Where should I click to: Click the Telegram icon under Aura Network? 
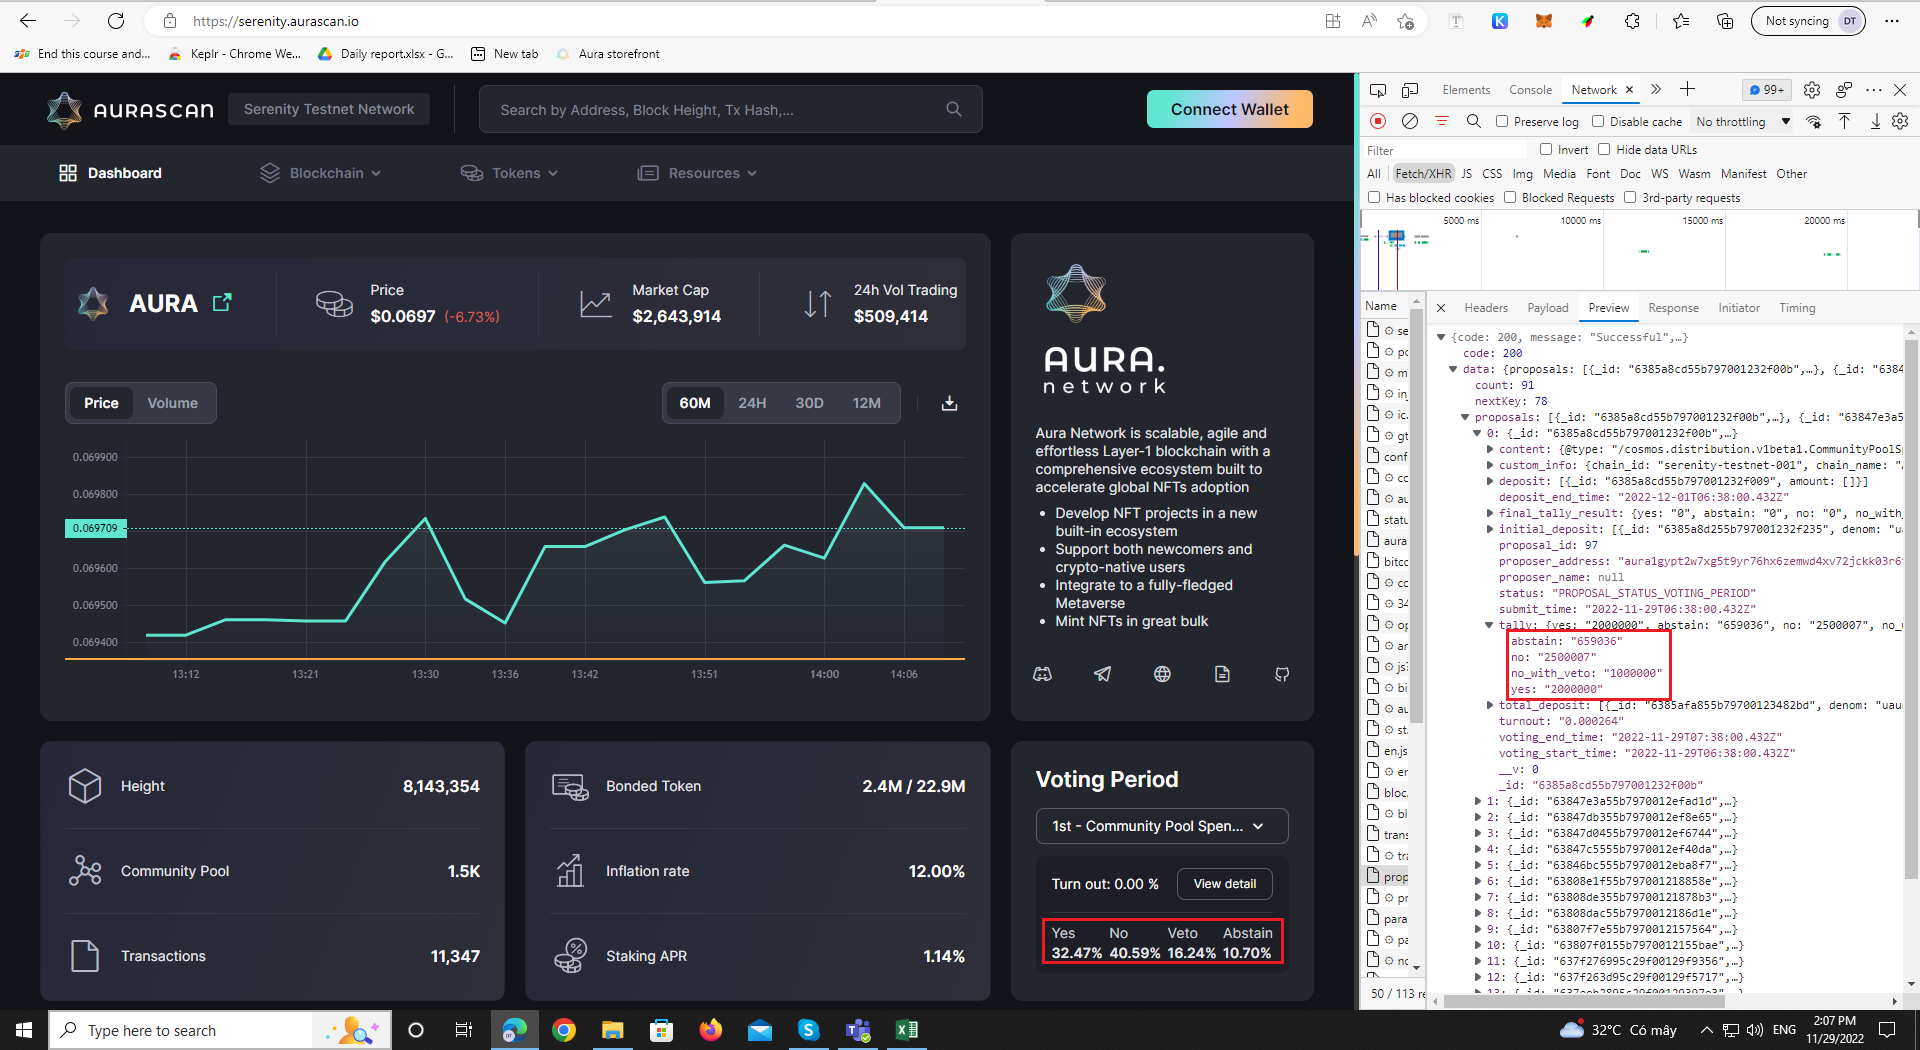point(1102,674)
